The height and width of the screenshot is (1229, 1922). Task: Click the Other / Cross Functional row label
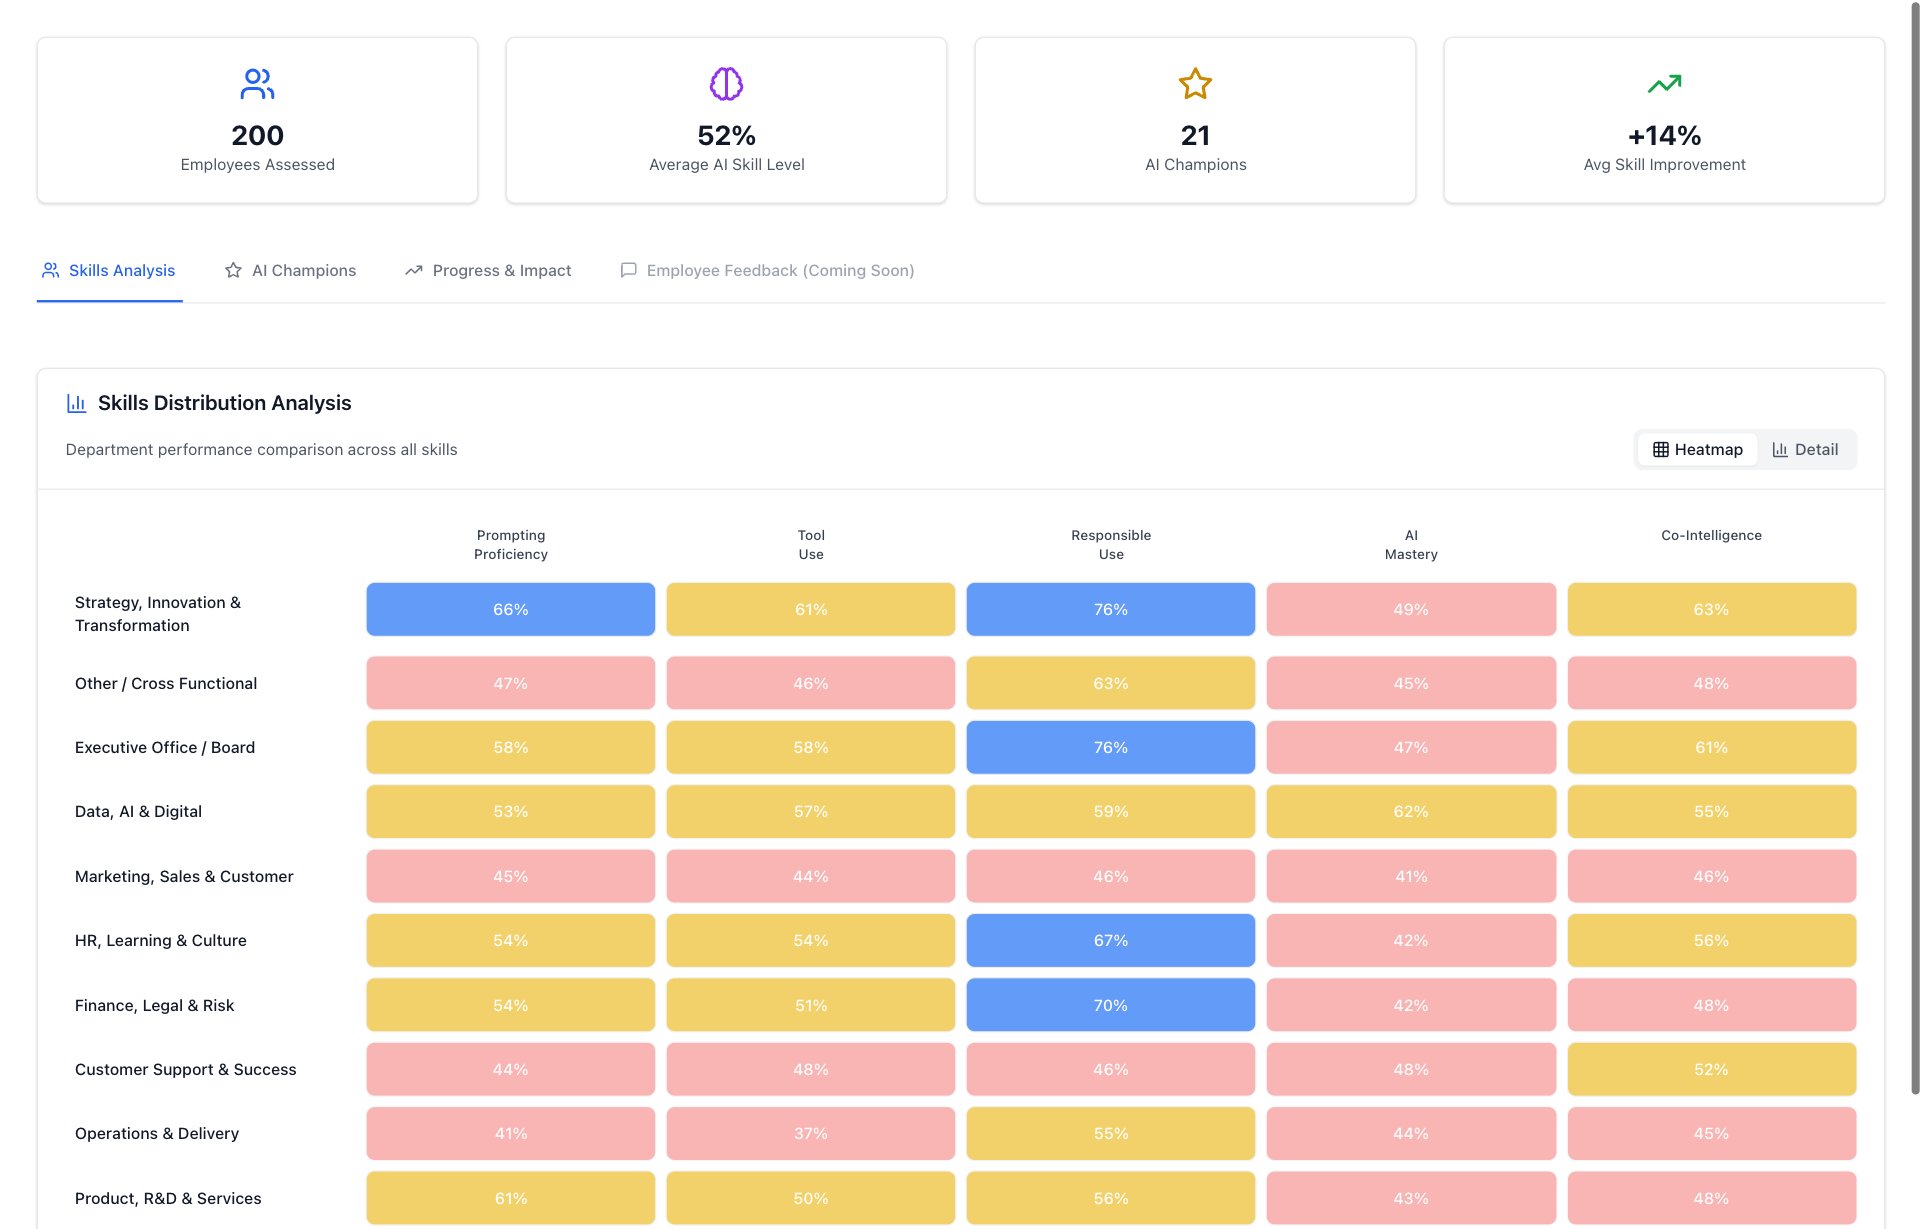pos(166,684)
